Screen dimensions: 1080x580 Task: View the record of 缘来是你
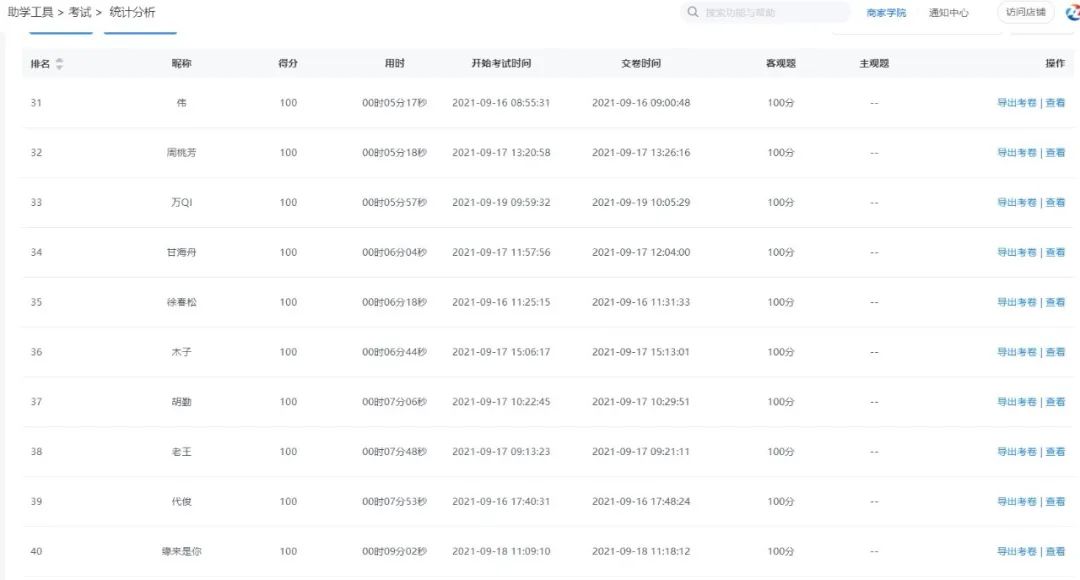click(x=1055, y=552)
